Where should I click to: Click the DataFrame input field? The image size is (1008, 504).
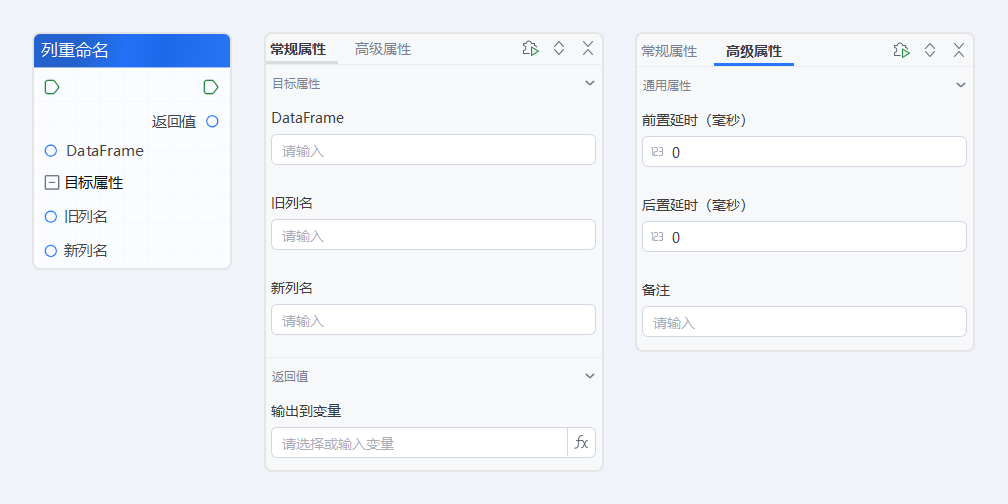click(433, 150)
